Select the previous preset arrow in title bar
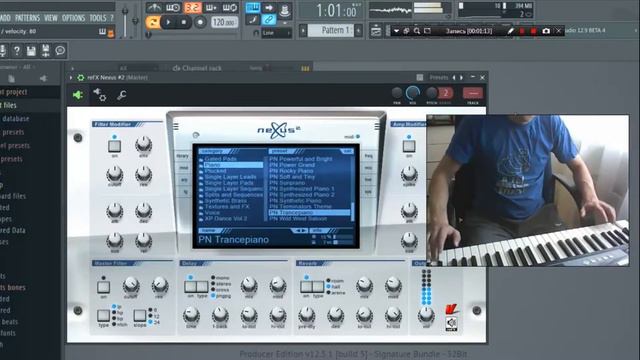Image resolution: width=640 pixels, height=360 pixels. click(454, 77)
